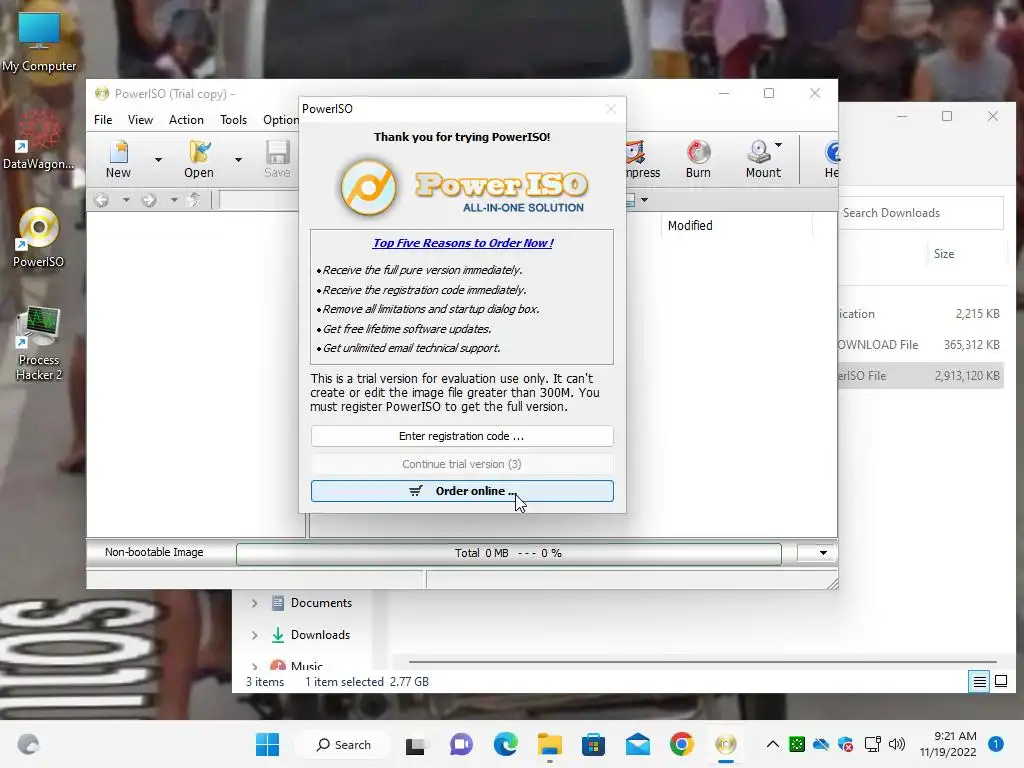Select Documents in Explorer navigation pane
Viewport: 1024px width, 768px height.
click(321, 603)
